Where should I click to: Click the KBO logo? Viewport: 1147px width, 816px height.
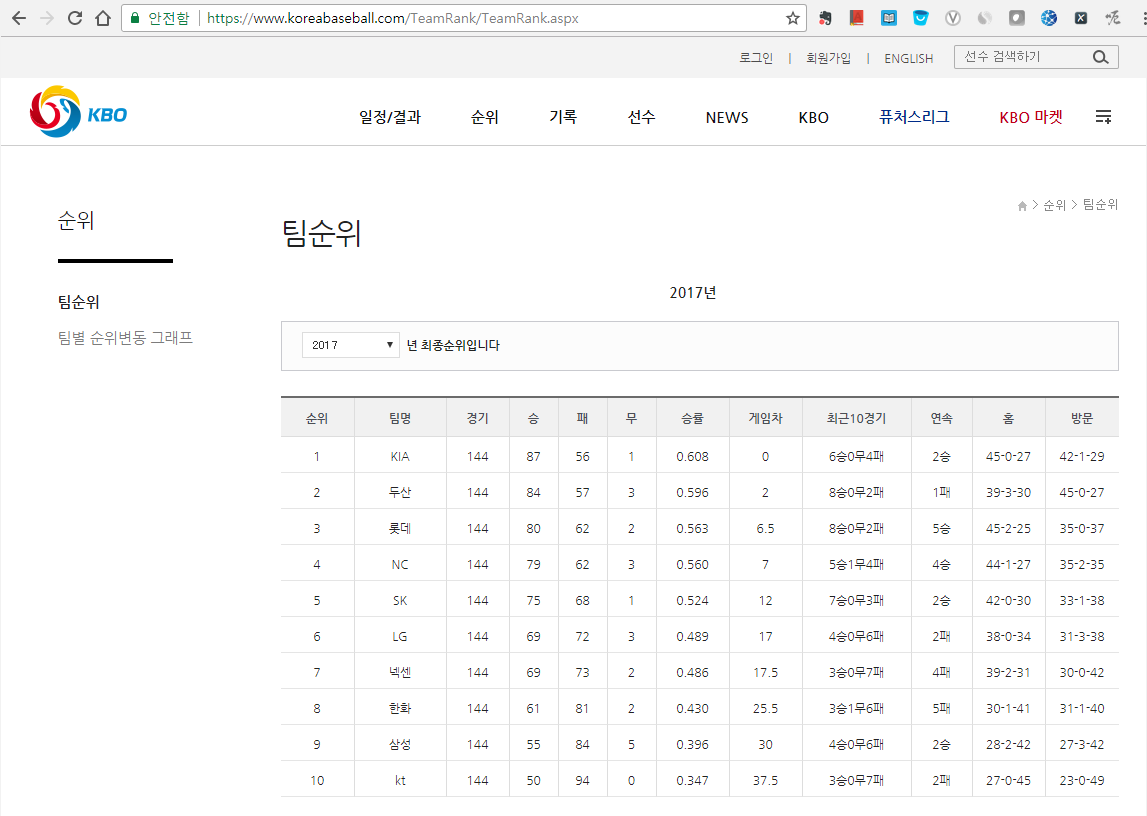point(78,111)
